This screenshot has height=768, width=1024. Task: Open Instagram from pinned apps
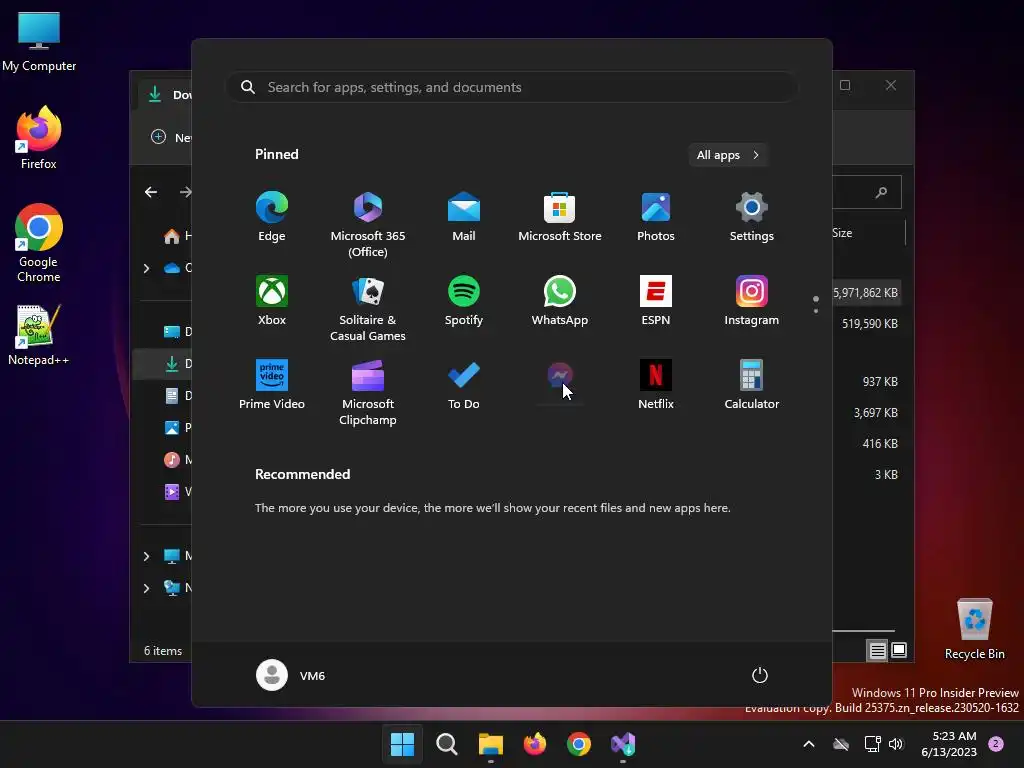point(752,301)
